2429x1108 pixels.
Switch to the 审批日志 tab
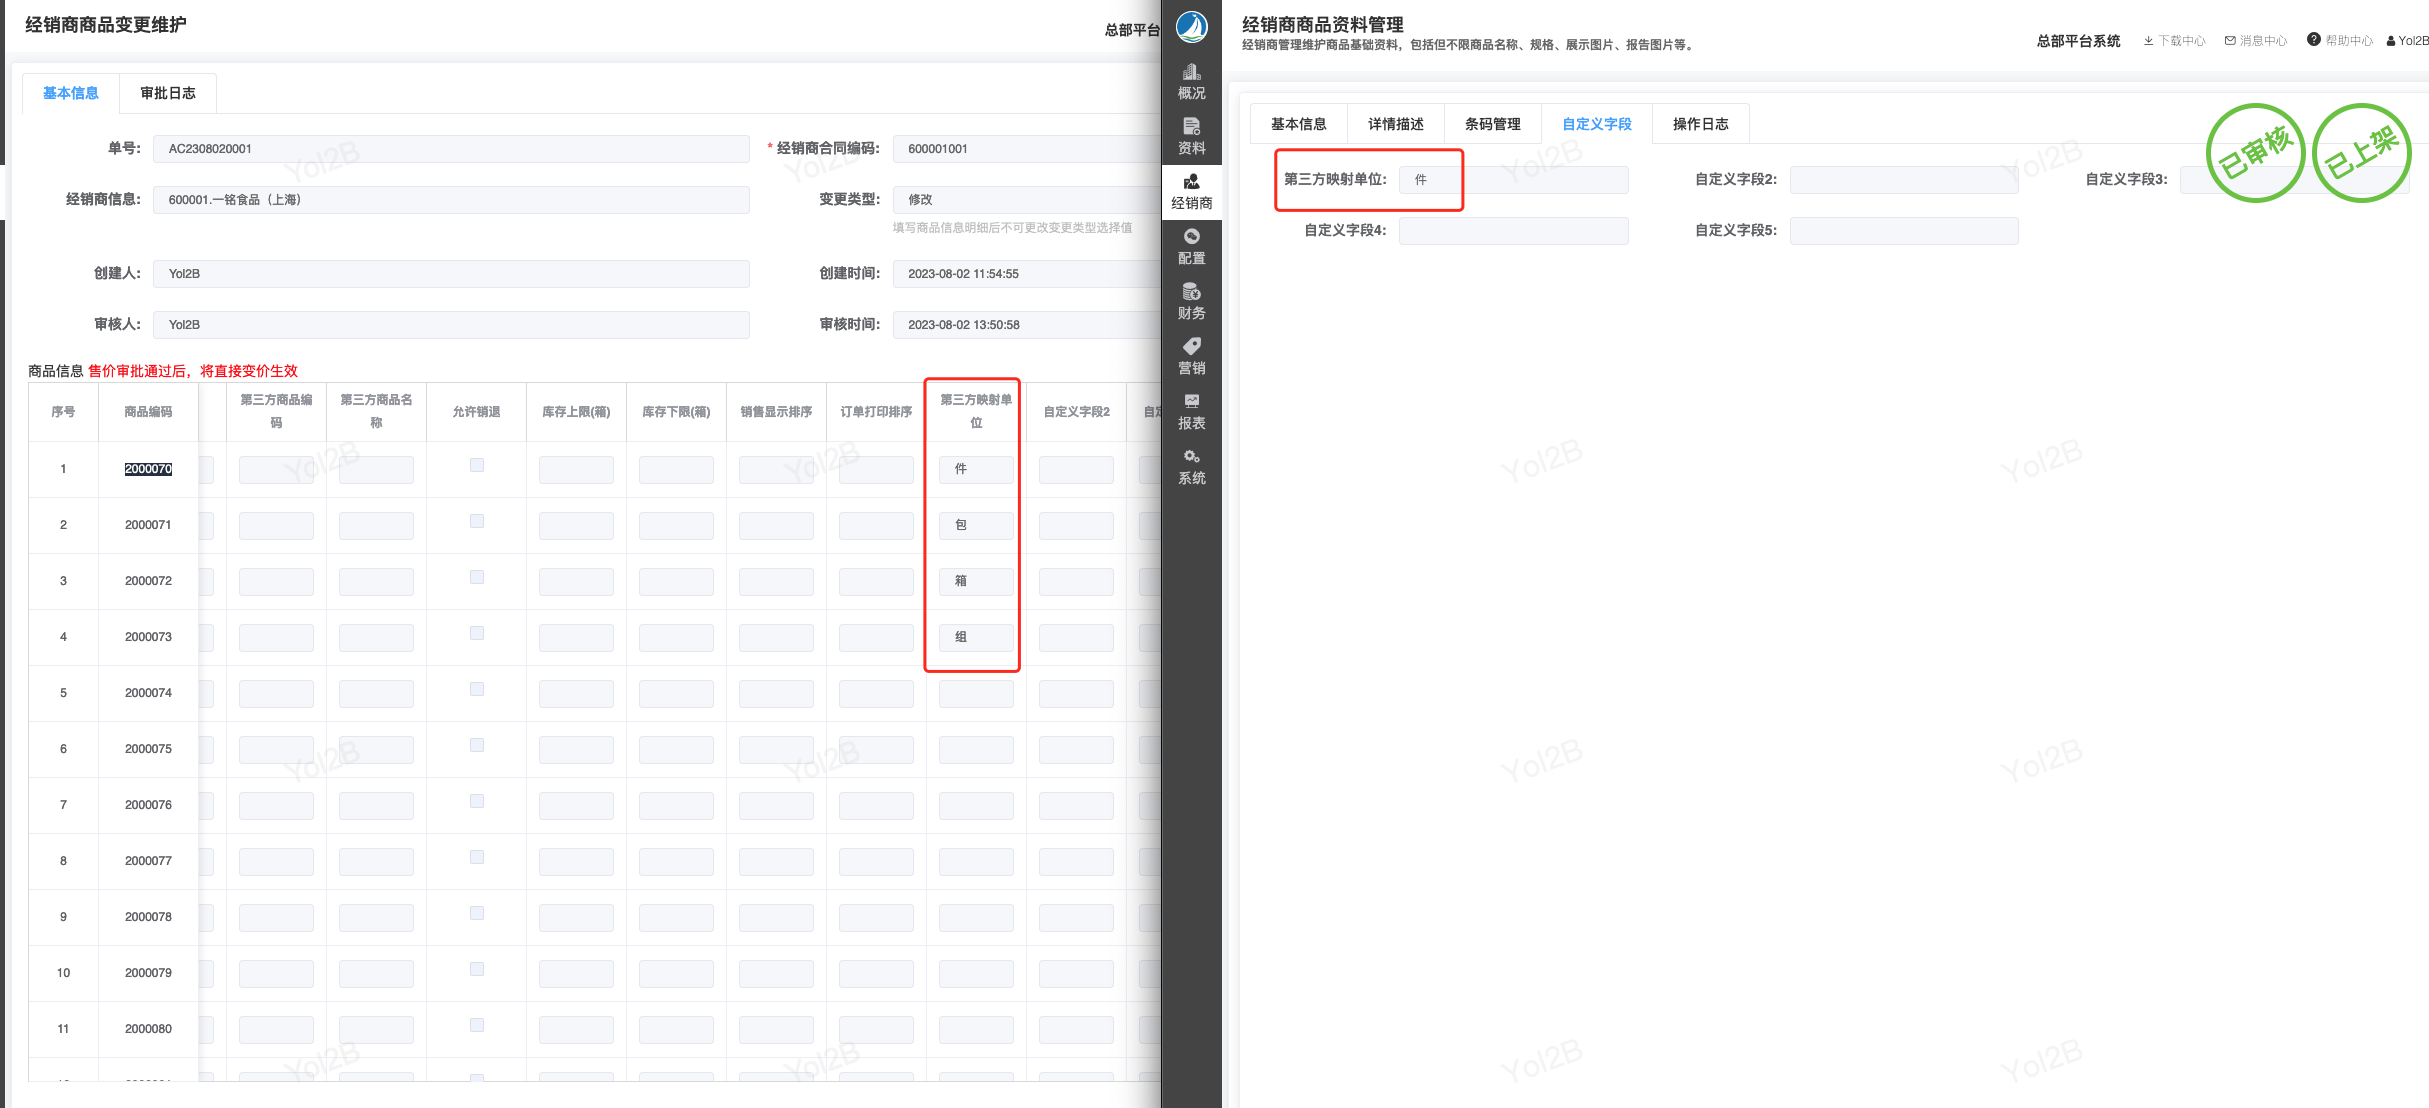click(168, 93)
